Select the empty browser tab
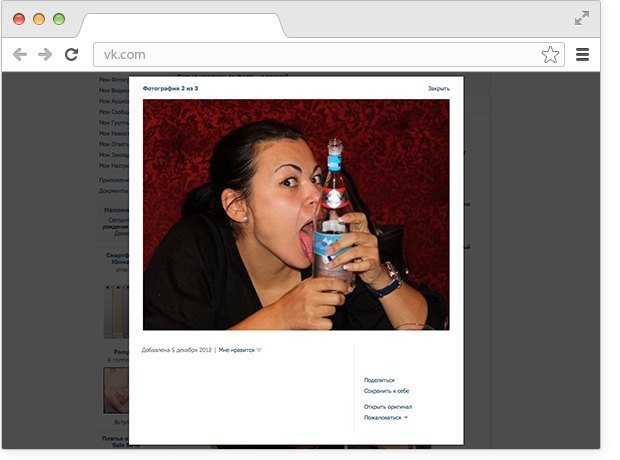Screen dimensions: 620x460 pos(183,26)
